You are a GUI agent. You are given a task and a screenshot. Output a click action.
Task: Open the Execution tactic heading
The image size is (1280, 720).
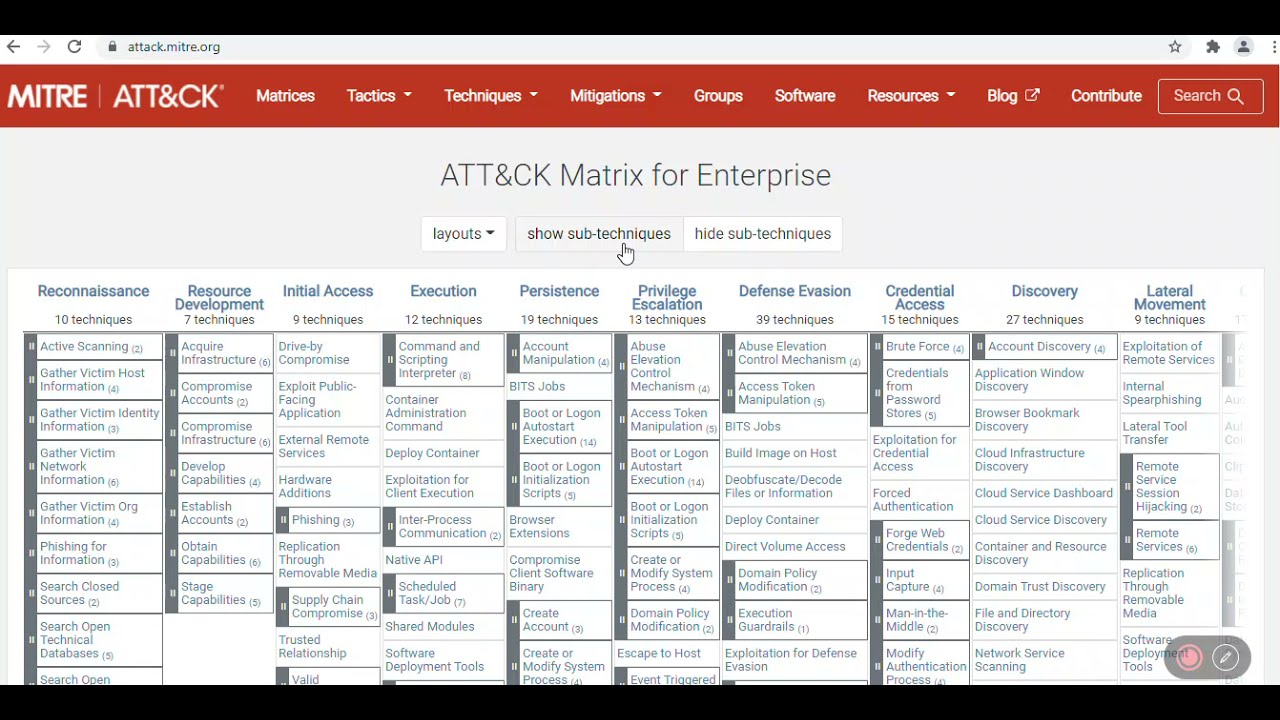click(x=443, y=291)
